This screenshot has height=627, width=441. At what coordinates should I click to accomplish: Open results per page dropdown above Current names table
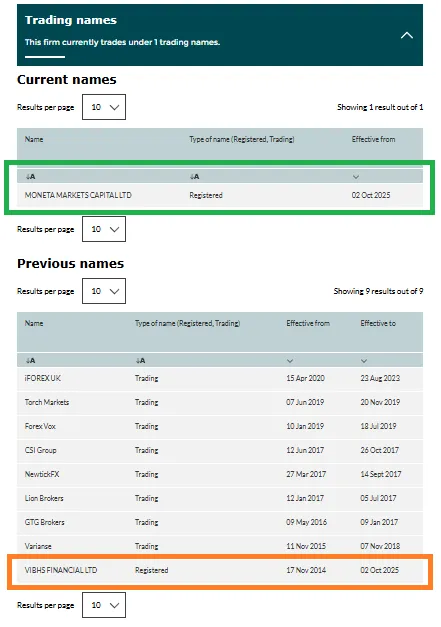click(x=104, y=107)
